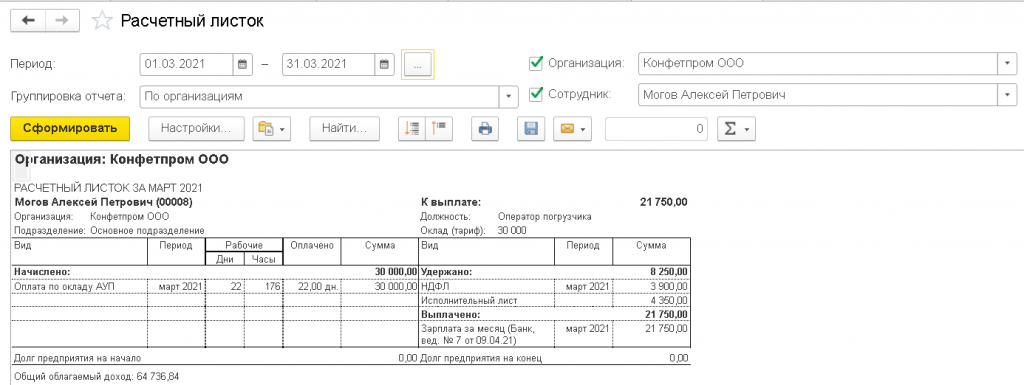Open calendar for start date 01.03.2021

[242, 65]
